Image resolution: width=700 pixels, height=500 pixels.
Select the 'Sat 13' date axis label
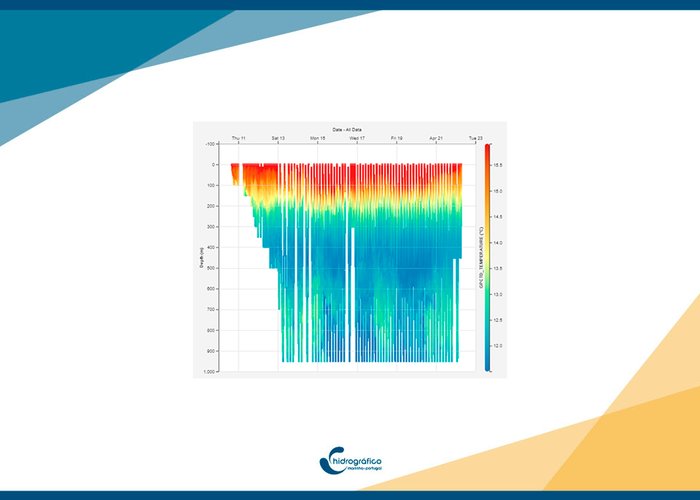(x=278, y=138)
